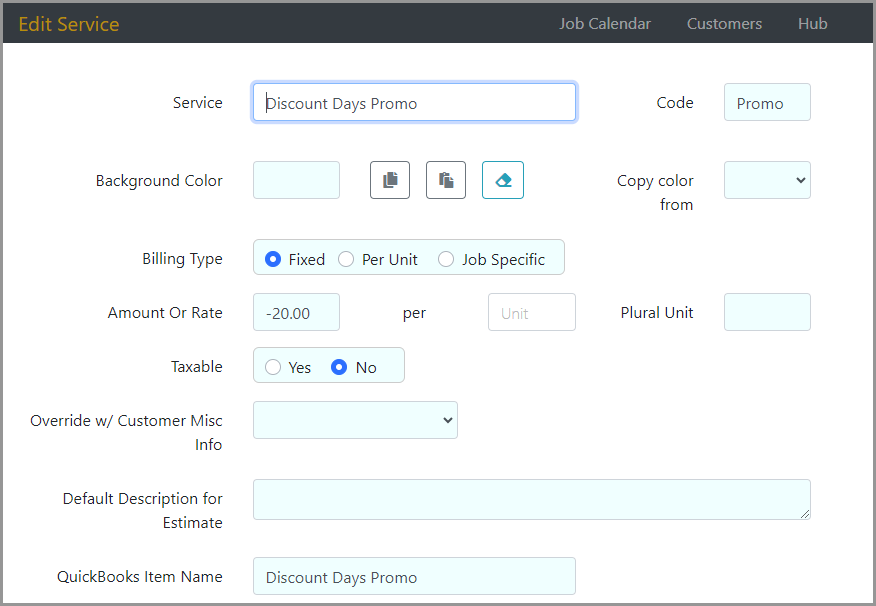Click the copy color icon button

[390, 180]
